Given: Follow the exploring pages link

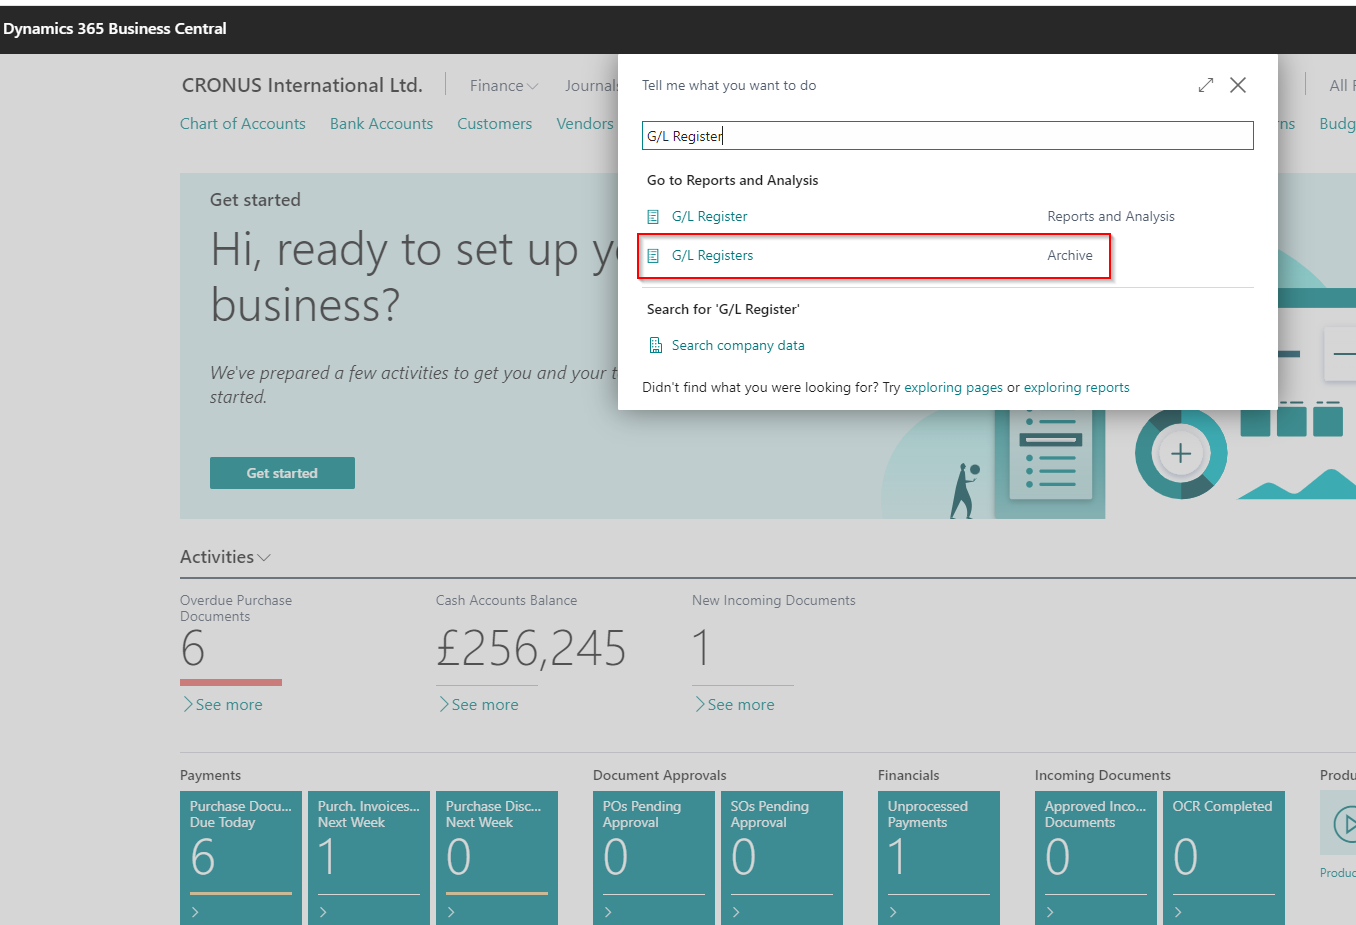Looking at the screenshot, I should coord(953,387).
